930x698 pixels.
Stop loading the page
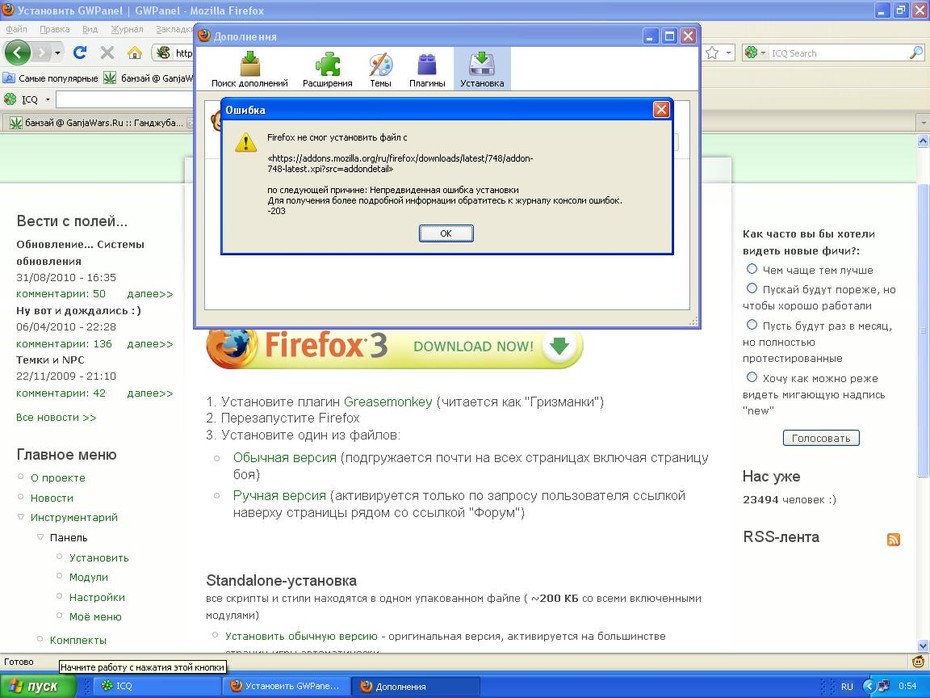[x=107, y=53]
